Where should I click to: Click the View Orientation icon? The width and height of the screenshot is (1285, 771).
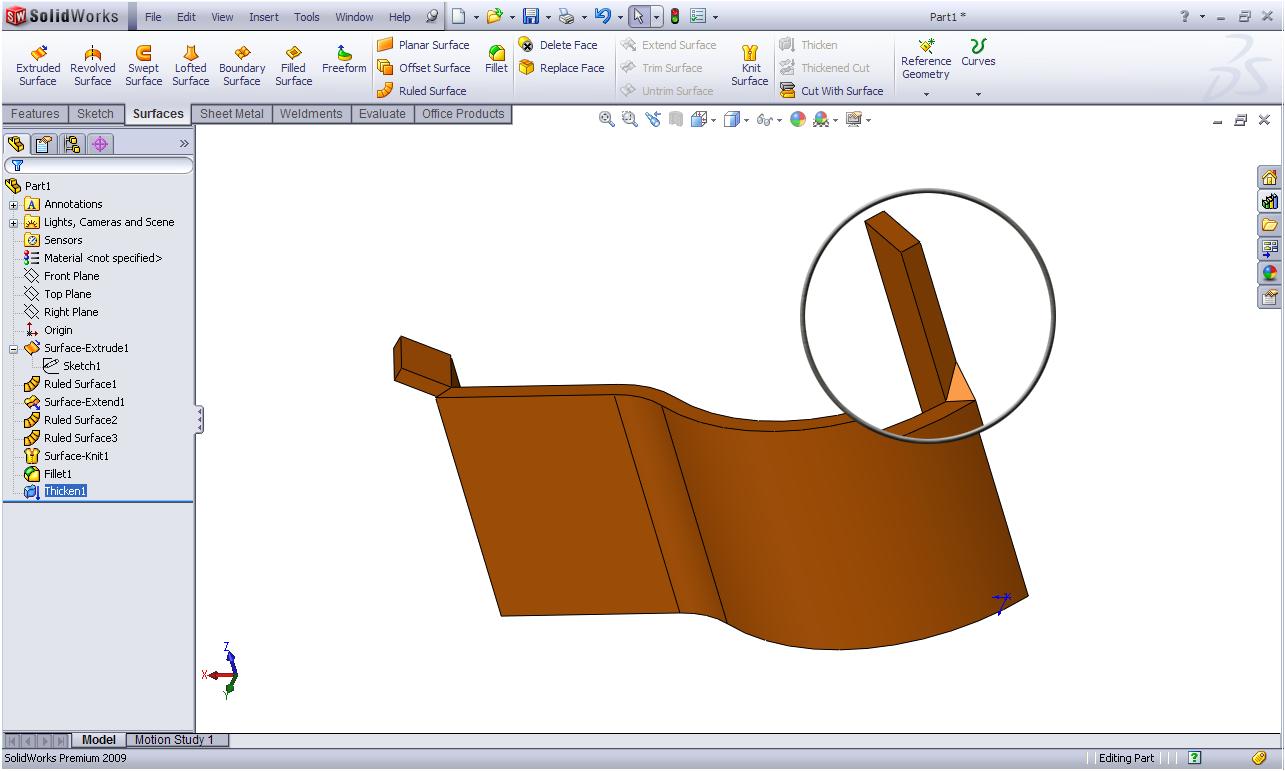coord(699,120)
